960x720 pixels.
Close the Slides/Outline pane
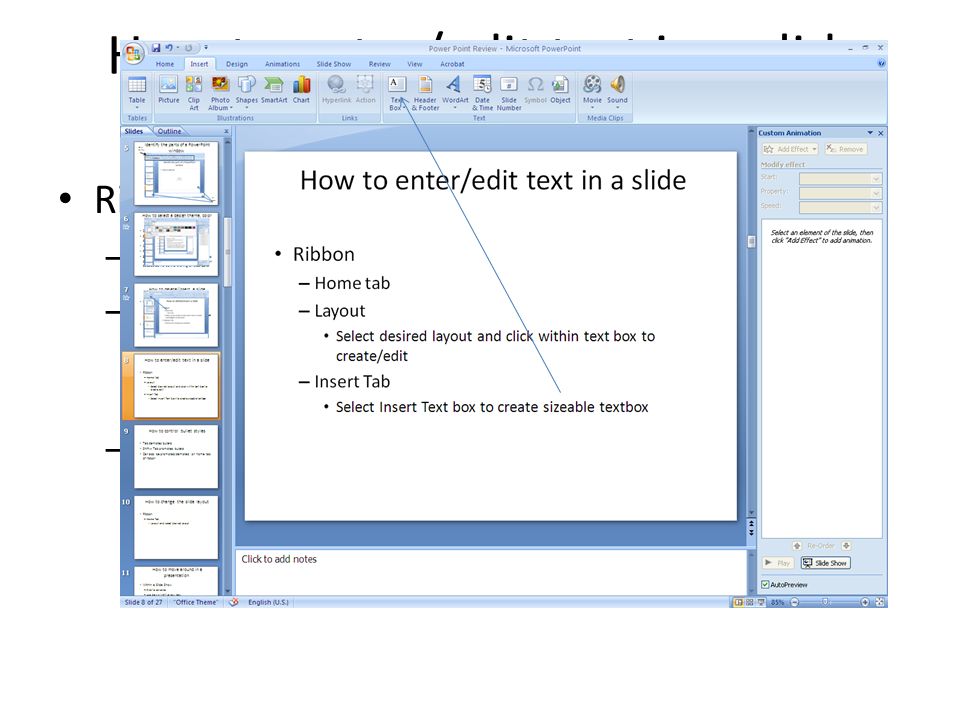click(226, 131)
